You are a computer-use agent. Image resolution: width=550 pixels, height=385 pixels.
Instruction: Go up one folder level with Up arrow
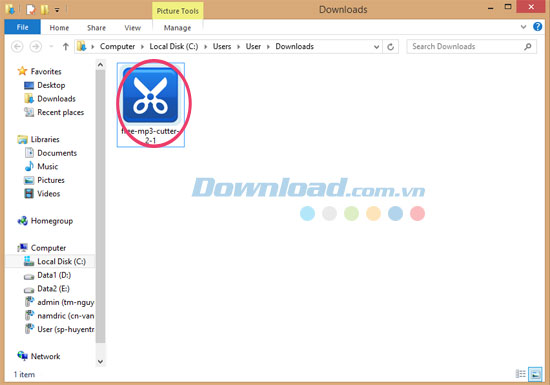click(x=65, y=46)
